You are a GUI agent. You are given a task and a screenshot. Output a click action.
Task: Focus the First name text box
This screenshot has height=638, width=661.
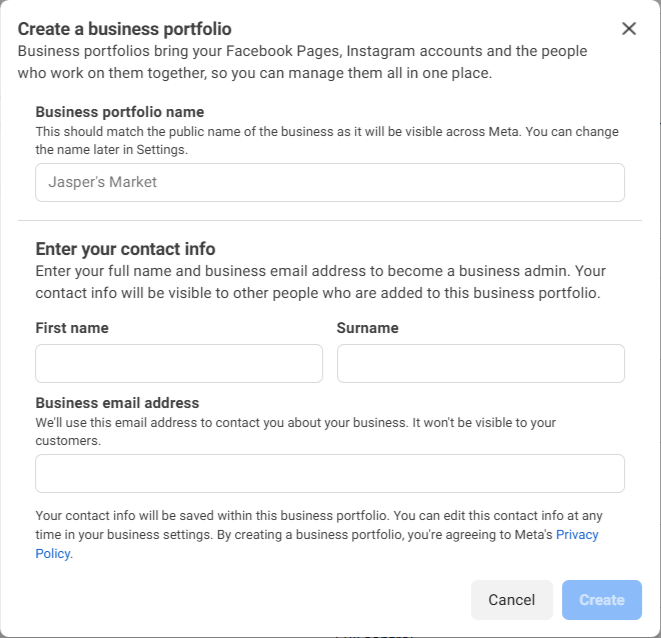click(179, 364)
